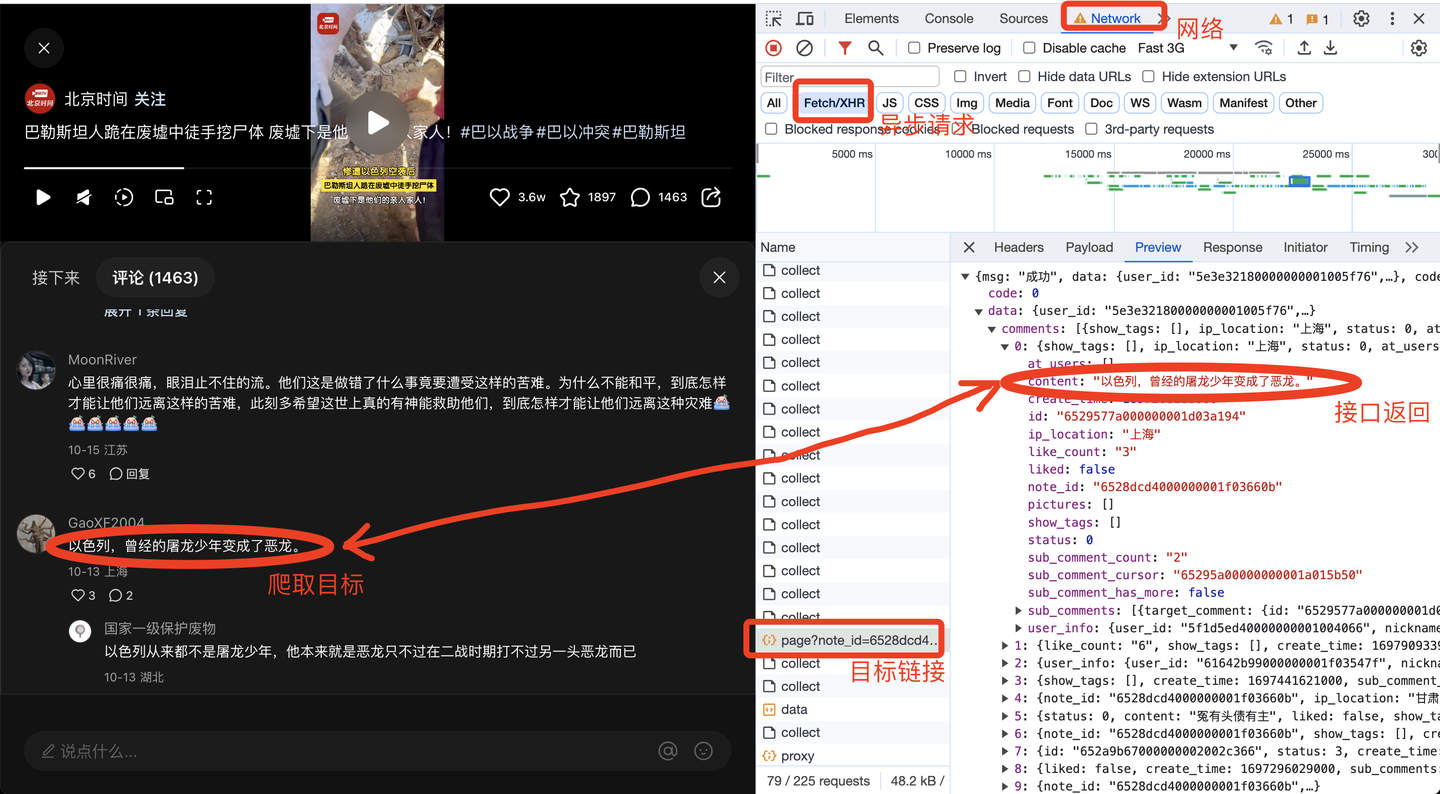The height and width of the screenshot is (794, 1440).
Task: Open DevTools three-dot customize menu
Action: pos(1391,19)
